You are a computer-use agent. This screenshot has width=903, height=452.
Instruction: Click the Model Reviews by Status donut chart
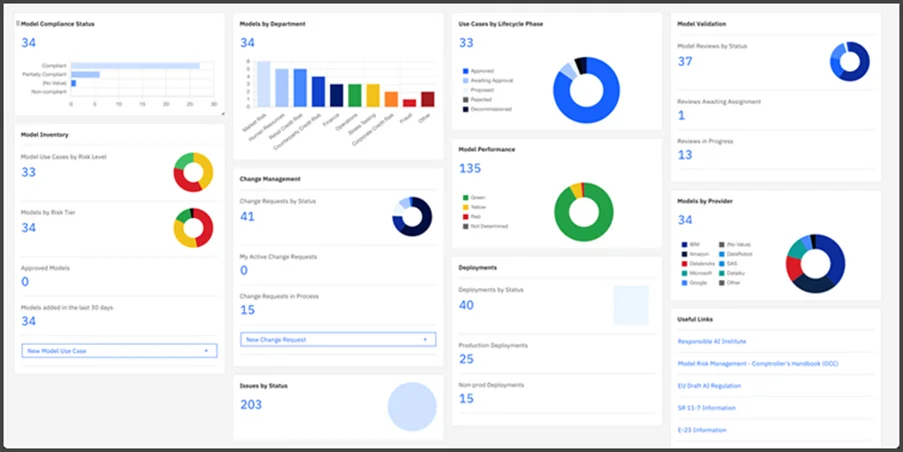point(850,61)
